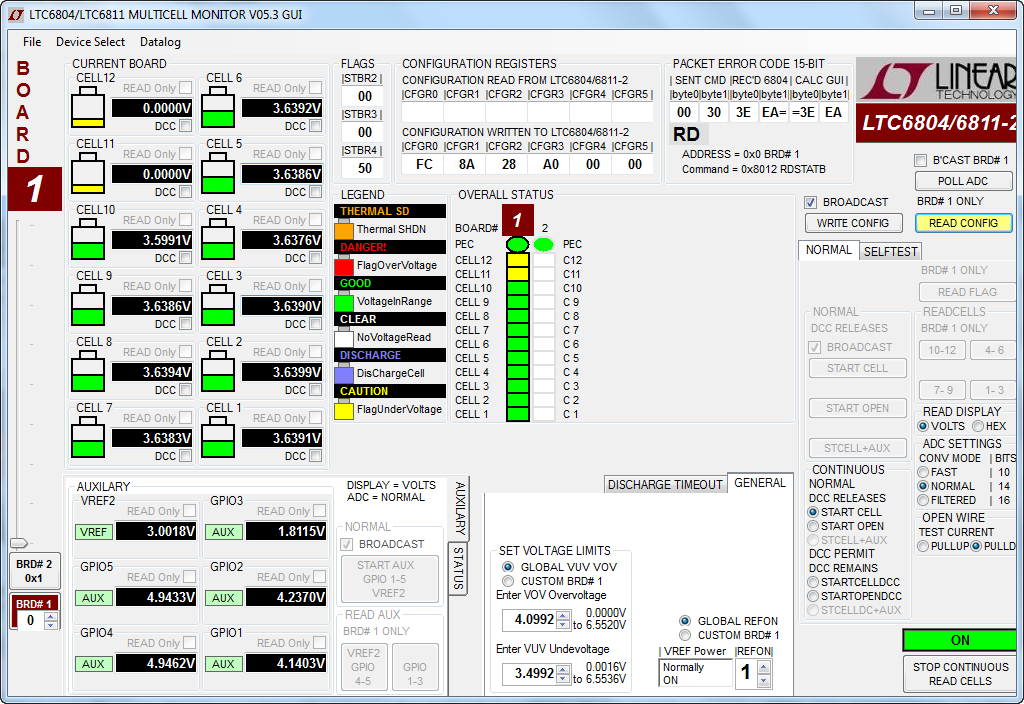Viewport: 1024px width, 704px height.
Task: Click the CELL10 battery icon
Action: [88, 239]
